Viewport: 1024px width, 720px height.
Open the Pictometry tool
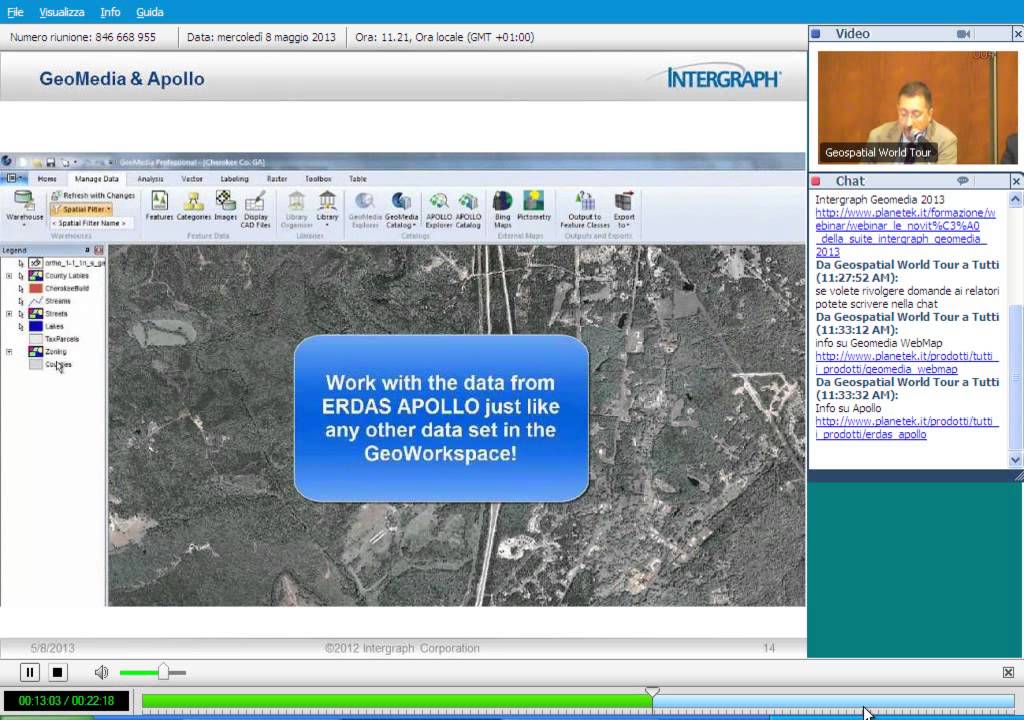534,206
